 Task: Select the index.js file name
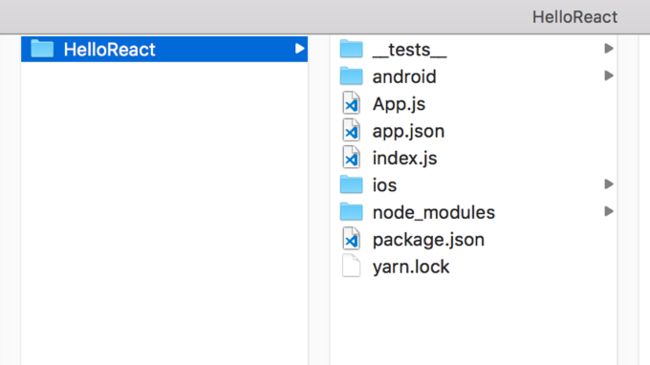405,159
